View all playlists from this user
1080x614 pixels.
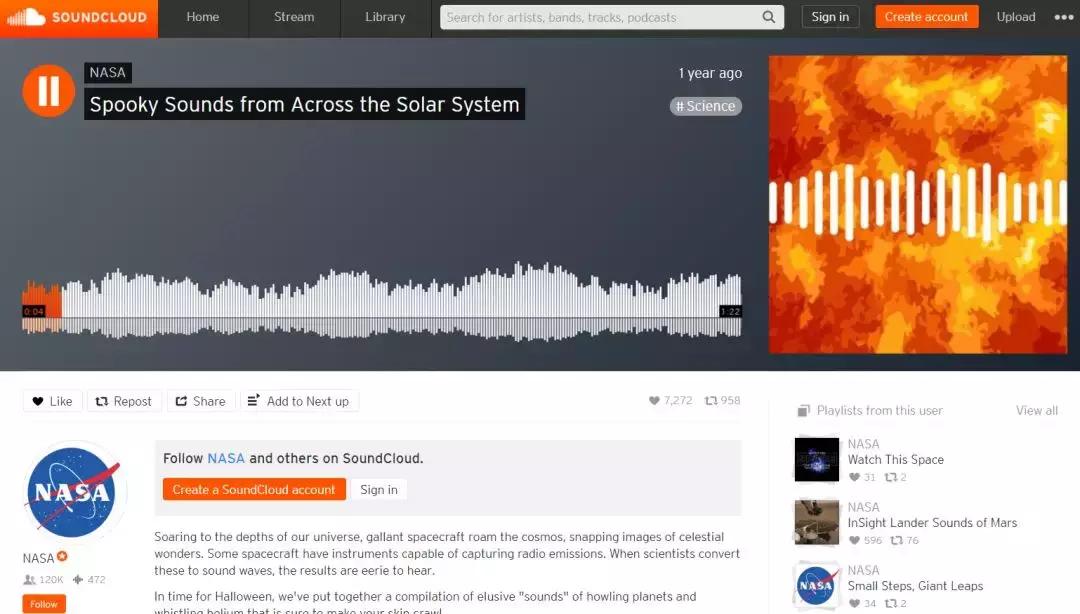point(1037,410)
